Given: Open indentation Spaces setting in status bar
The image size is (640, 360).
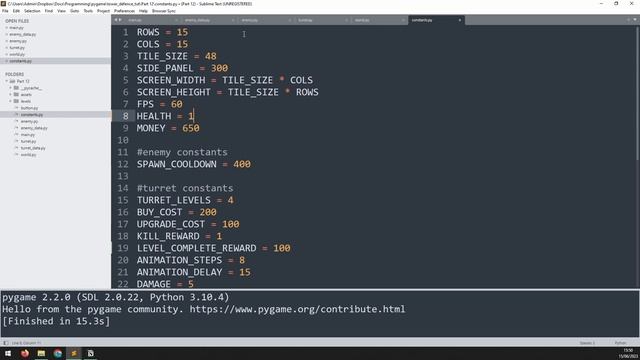Looking at the screenshot, I should 587,343.
